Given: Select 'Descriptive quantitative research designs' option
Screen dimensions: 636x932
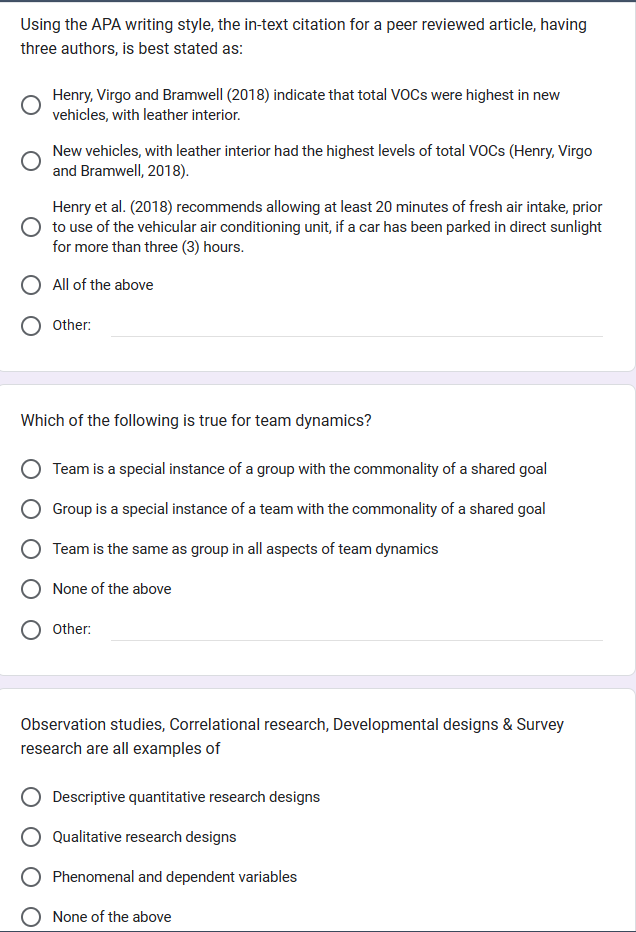Looking at the screenshot, I should click(31, 797).
